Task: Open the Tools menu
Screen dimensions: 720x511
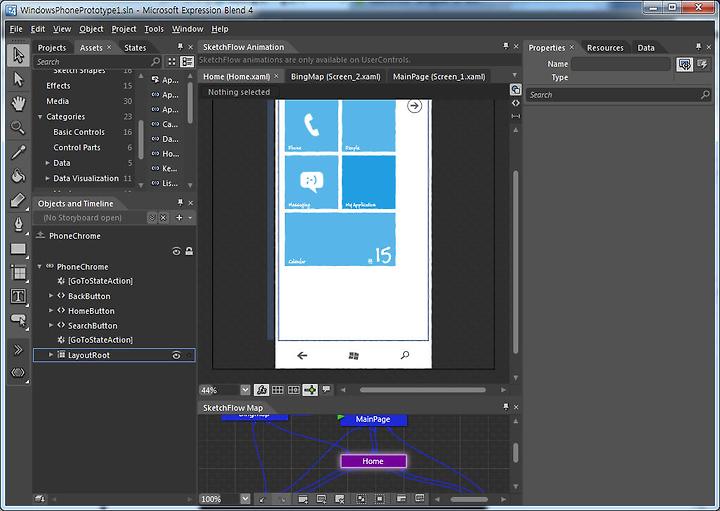Action: tap(154, 29)
